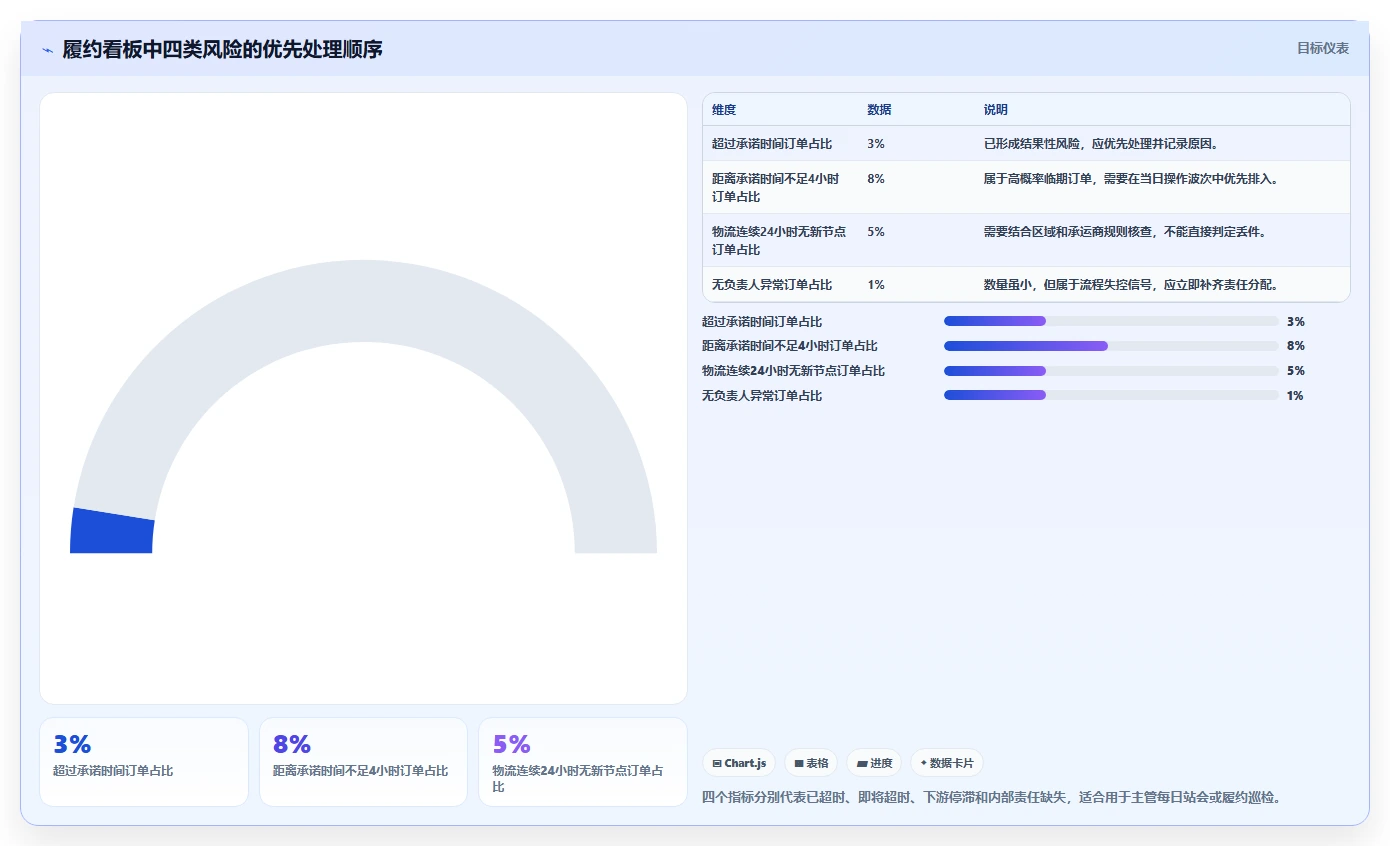The image size is (1390, 846).
Task: Click the 1% value in the table
Action: click(876, 285)
